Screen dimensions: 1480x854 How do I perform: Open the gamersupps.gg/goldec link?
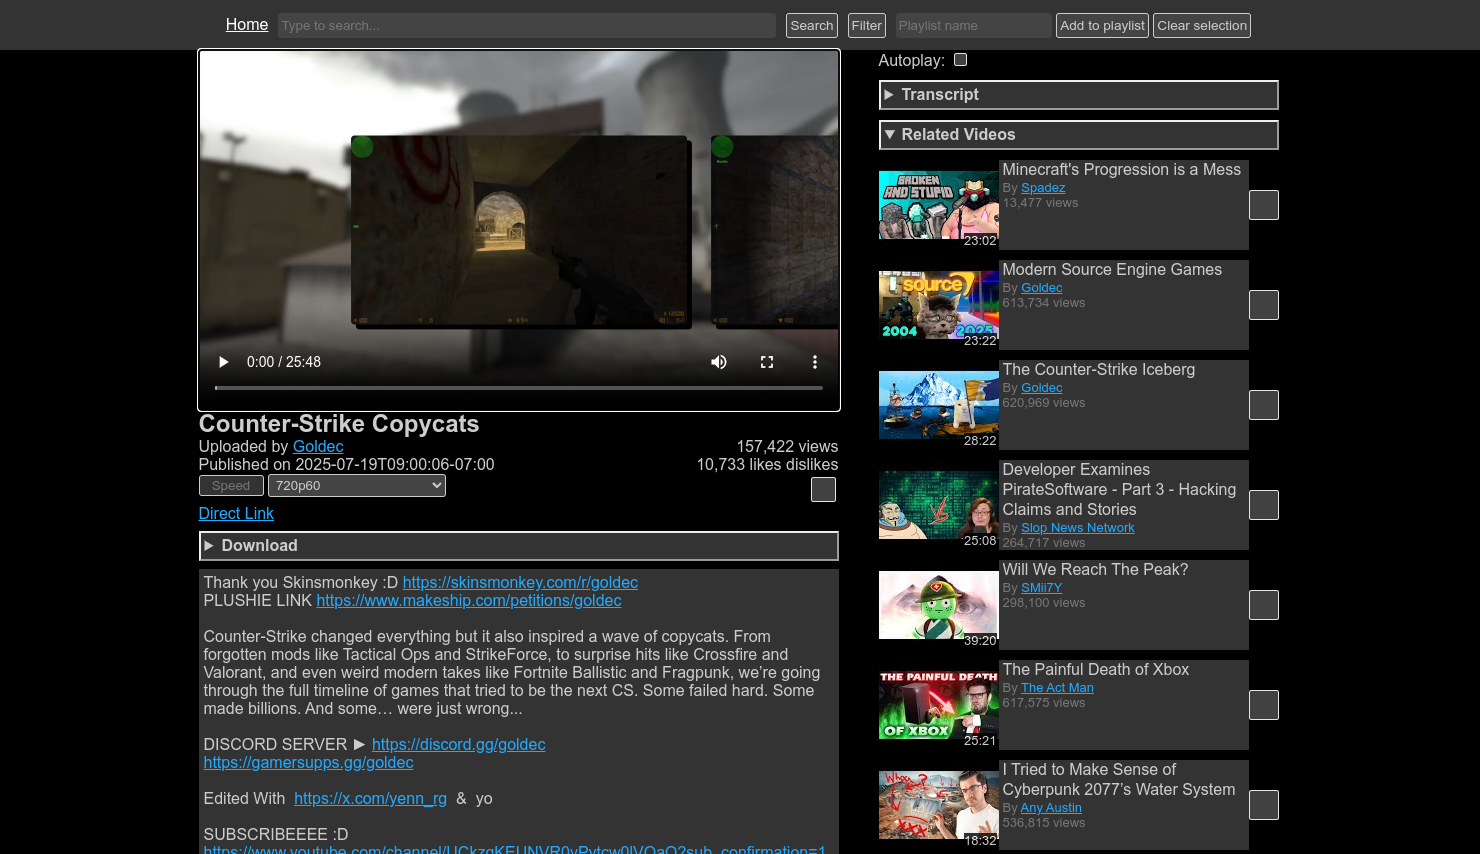tap(308, 763)
